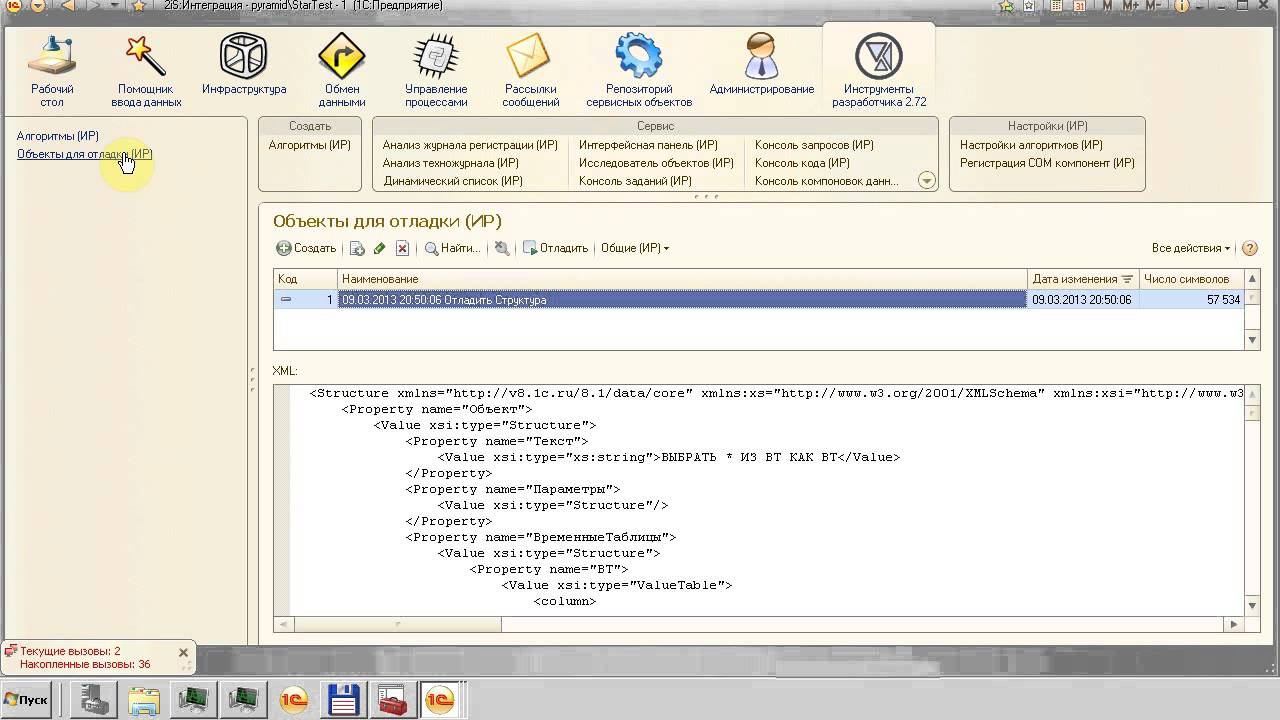This screenshot has width=1280, height=720.
Task: Open Исследователь объектов (ИР)
Action: pos(657,163)
